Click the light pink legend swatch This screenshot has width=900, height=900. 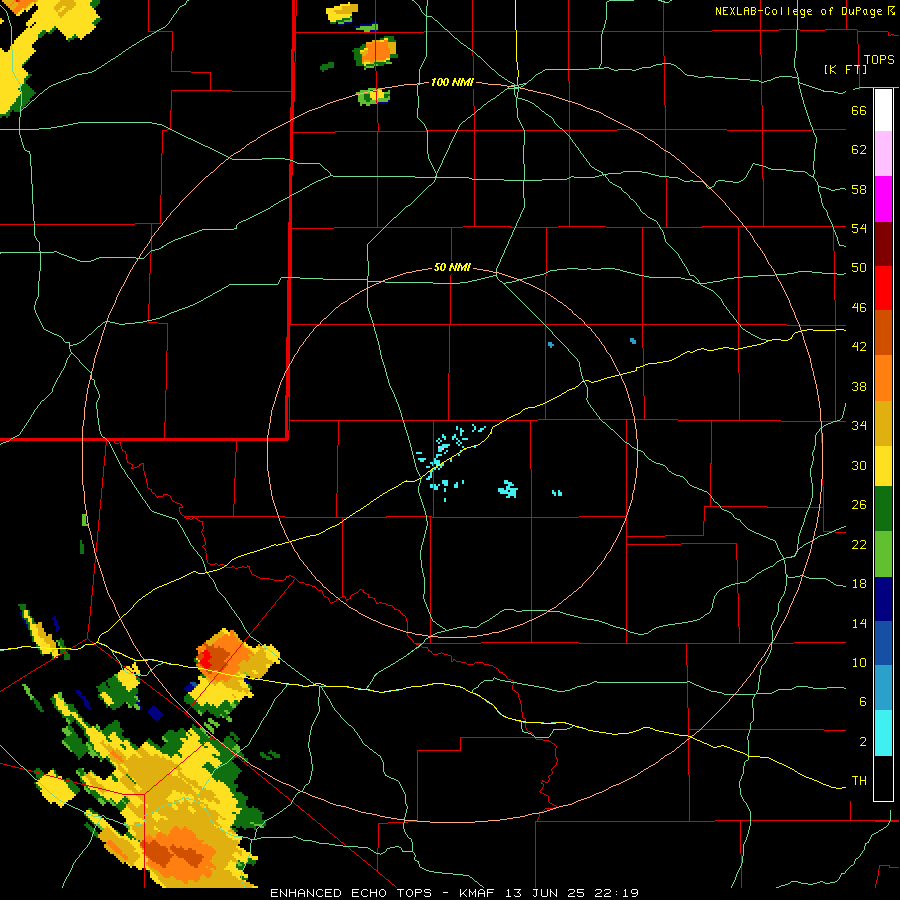tap(883, 154)
